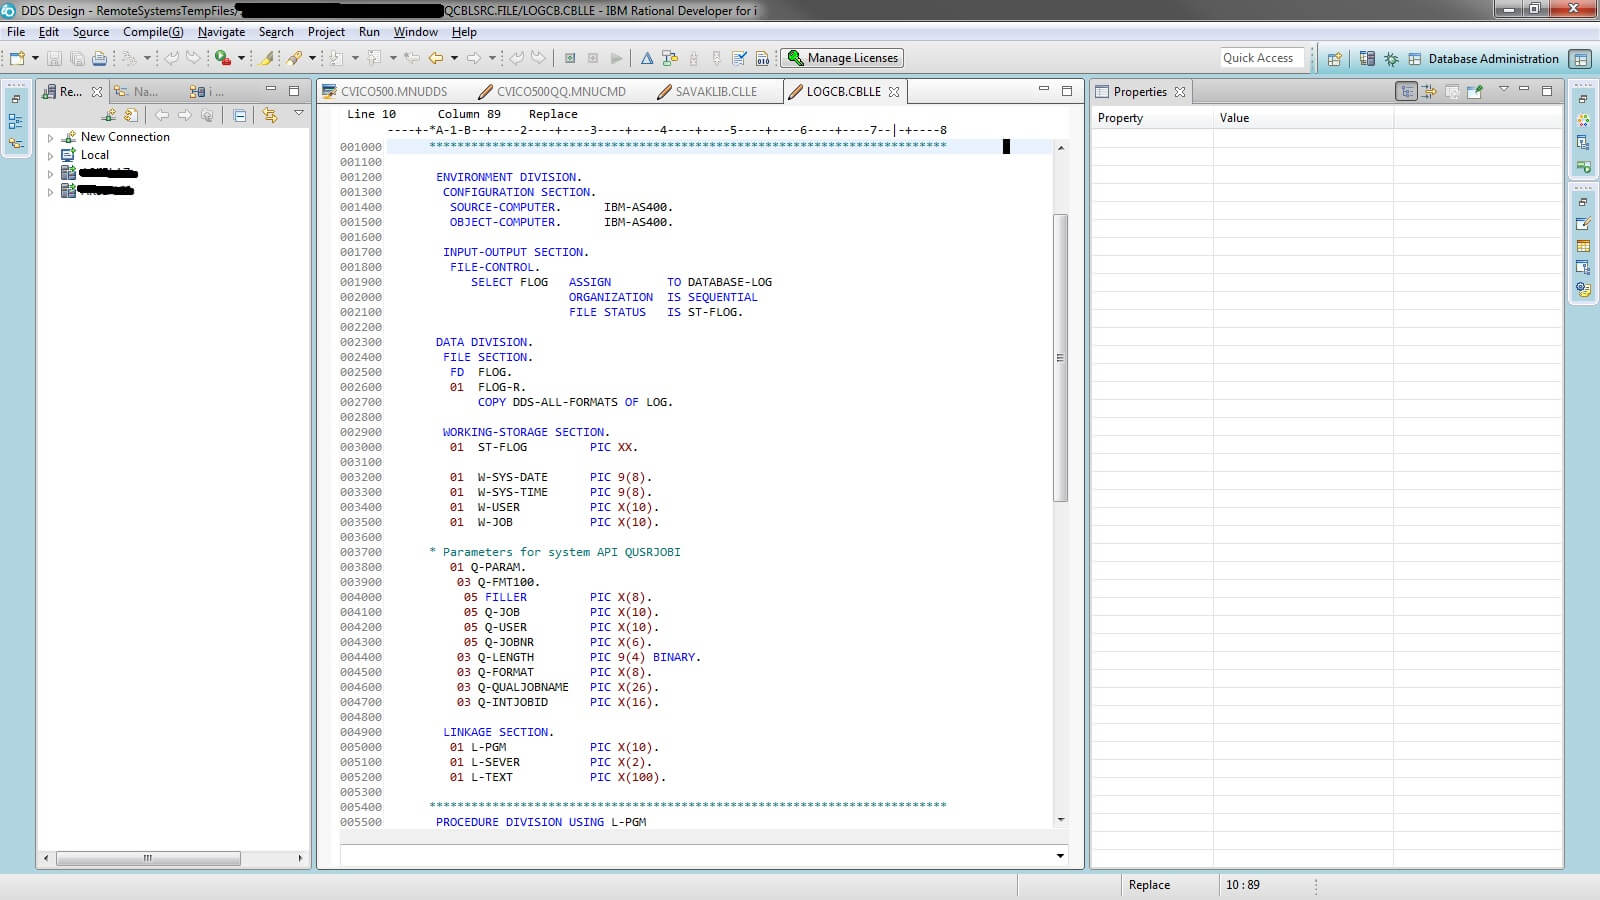The width and height of the screenshot is (1600, 900).
Task: Expand the Local connection tree node
Action: pyautogui.click(x=51, y=155)
